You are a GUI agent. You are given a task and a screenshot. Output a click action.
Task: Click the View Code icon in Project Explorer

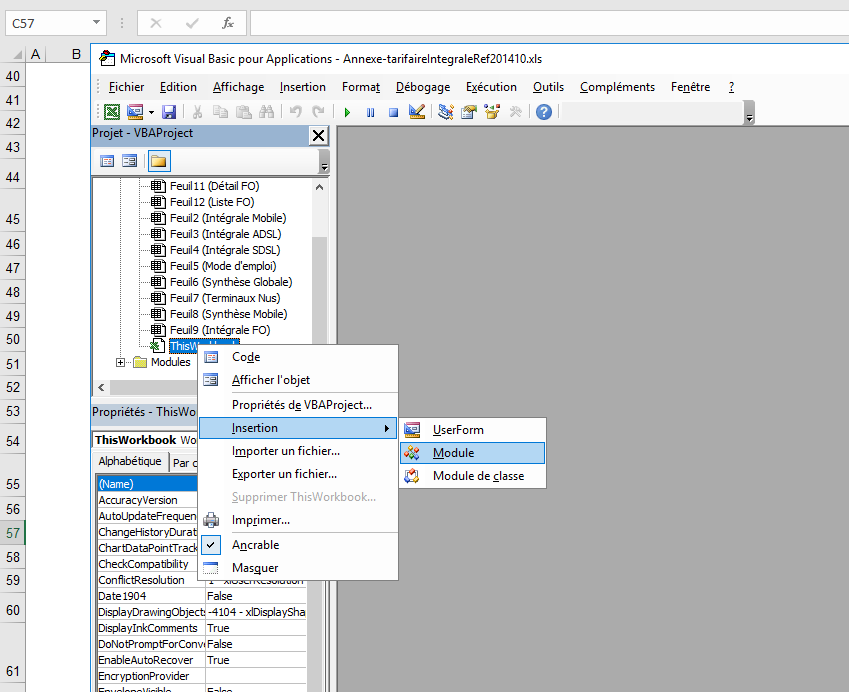point(108,161)
